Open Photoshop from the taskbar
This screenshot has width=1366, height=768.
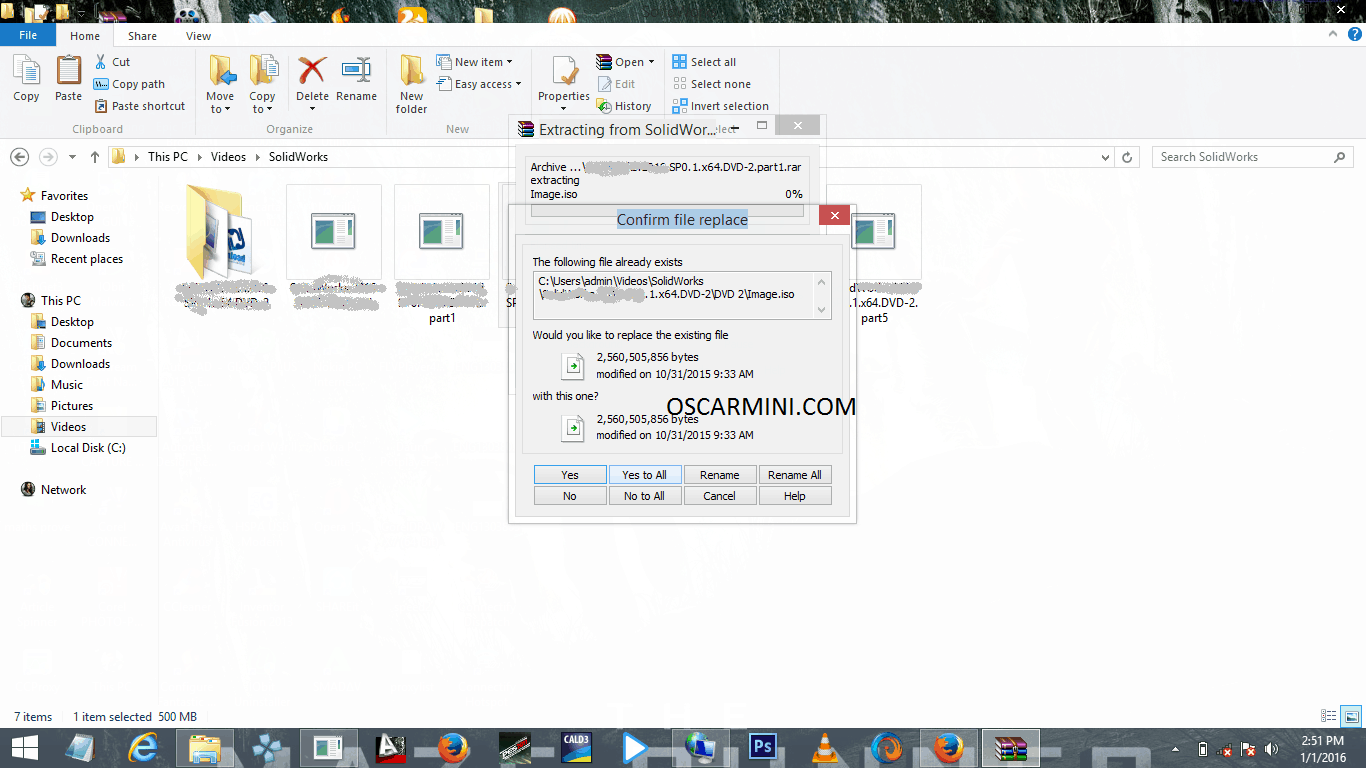click(x=763, y=747)
